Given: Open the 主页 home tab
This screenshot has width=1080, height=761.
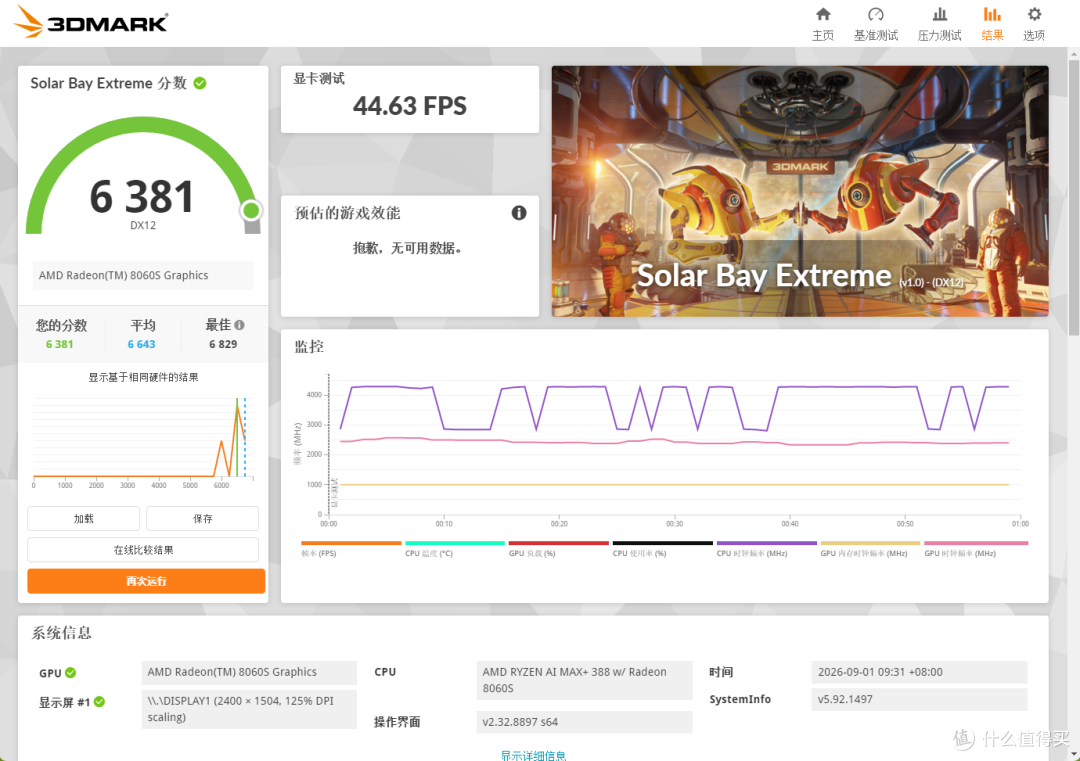Looking at the screenshot, I should 822,24.
